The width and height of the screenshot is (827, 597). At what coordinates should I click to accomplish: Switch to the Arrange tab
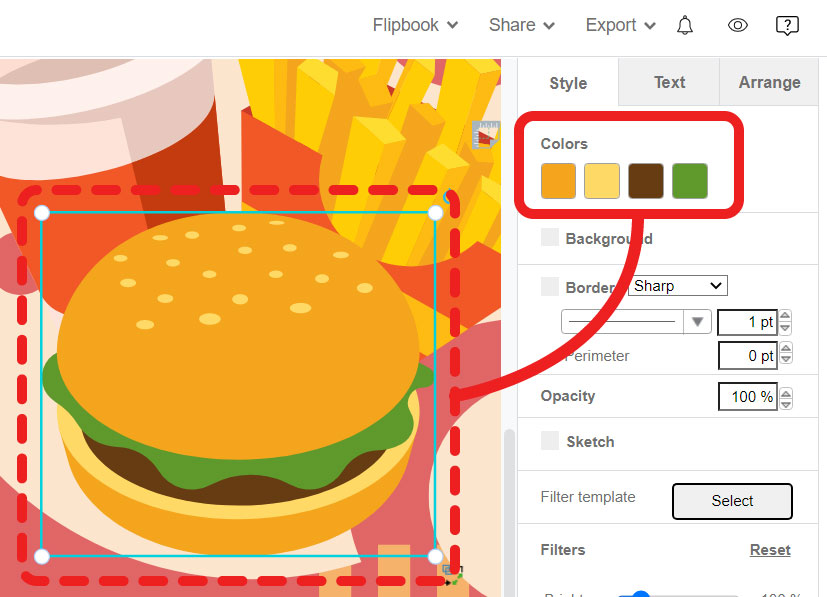pyautogui.click(x=769, y=83)
